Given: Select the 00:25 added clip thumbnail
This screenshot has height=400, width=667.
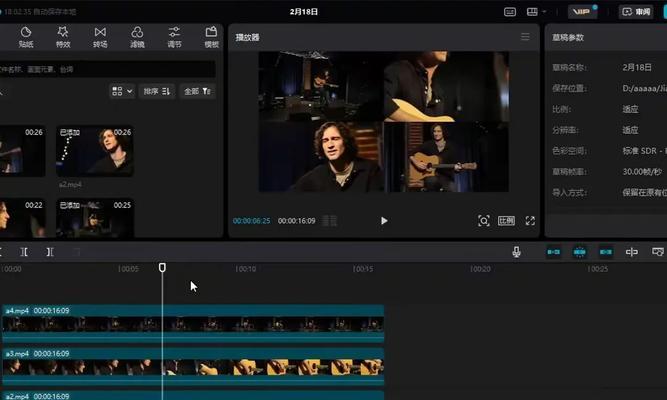Looking at the screenshot, I should [95, 218].
